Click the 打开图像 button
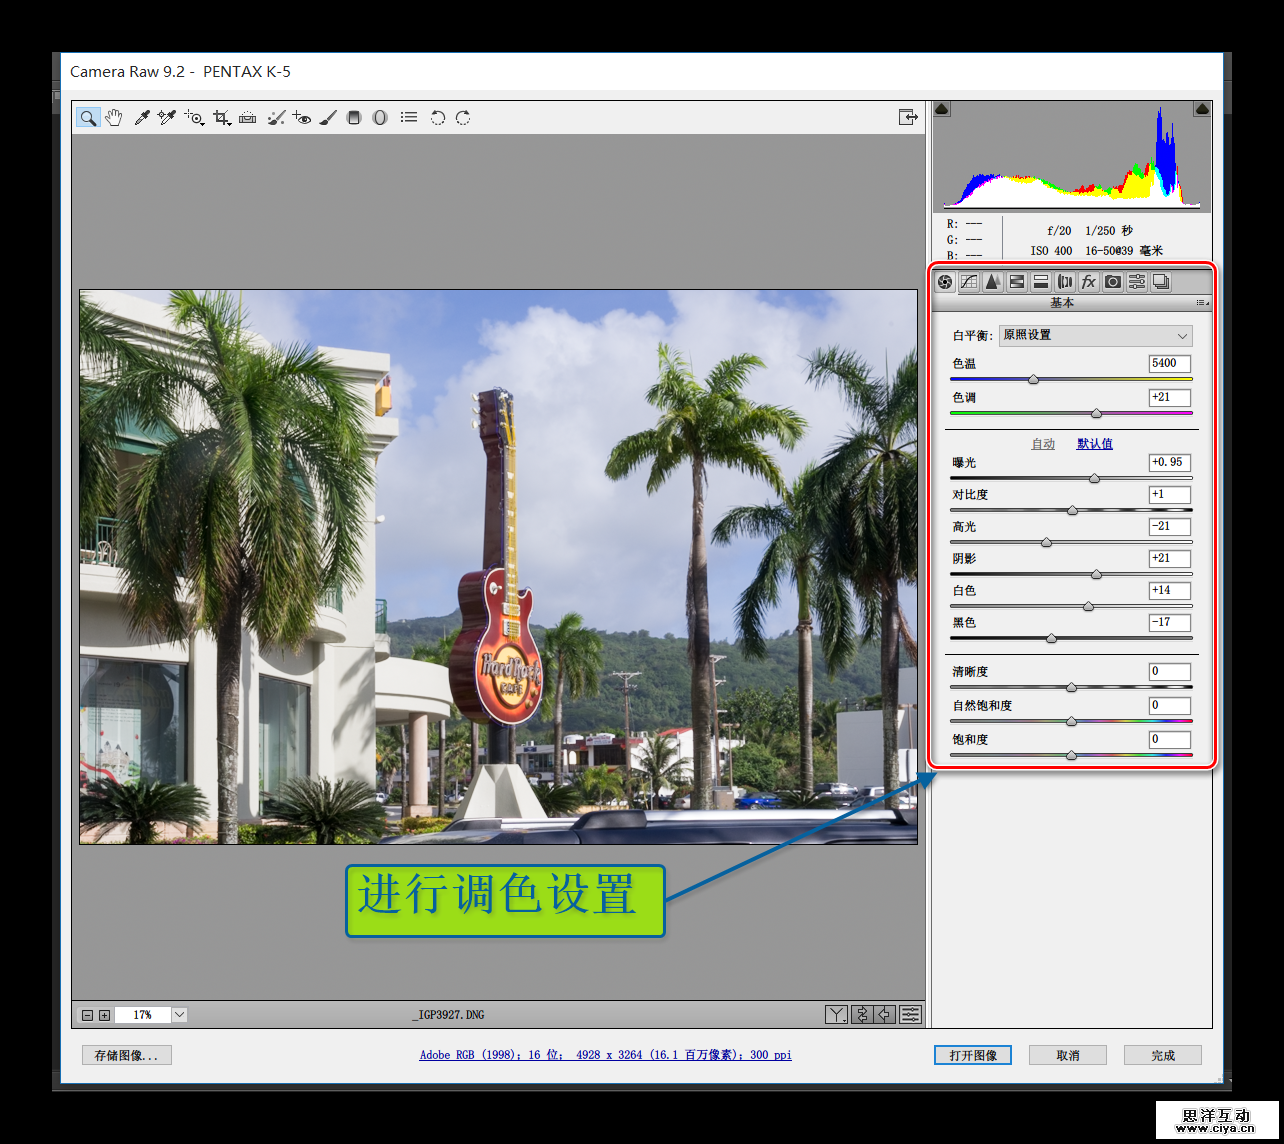 pos(972,1055)
